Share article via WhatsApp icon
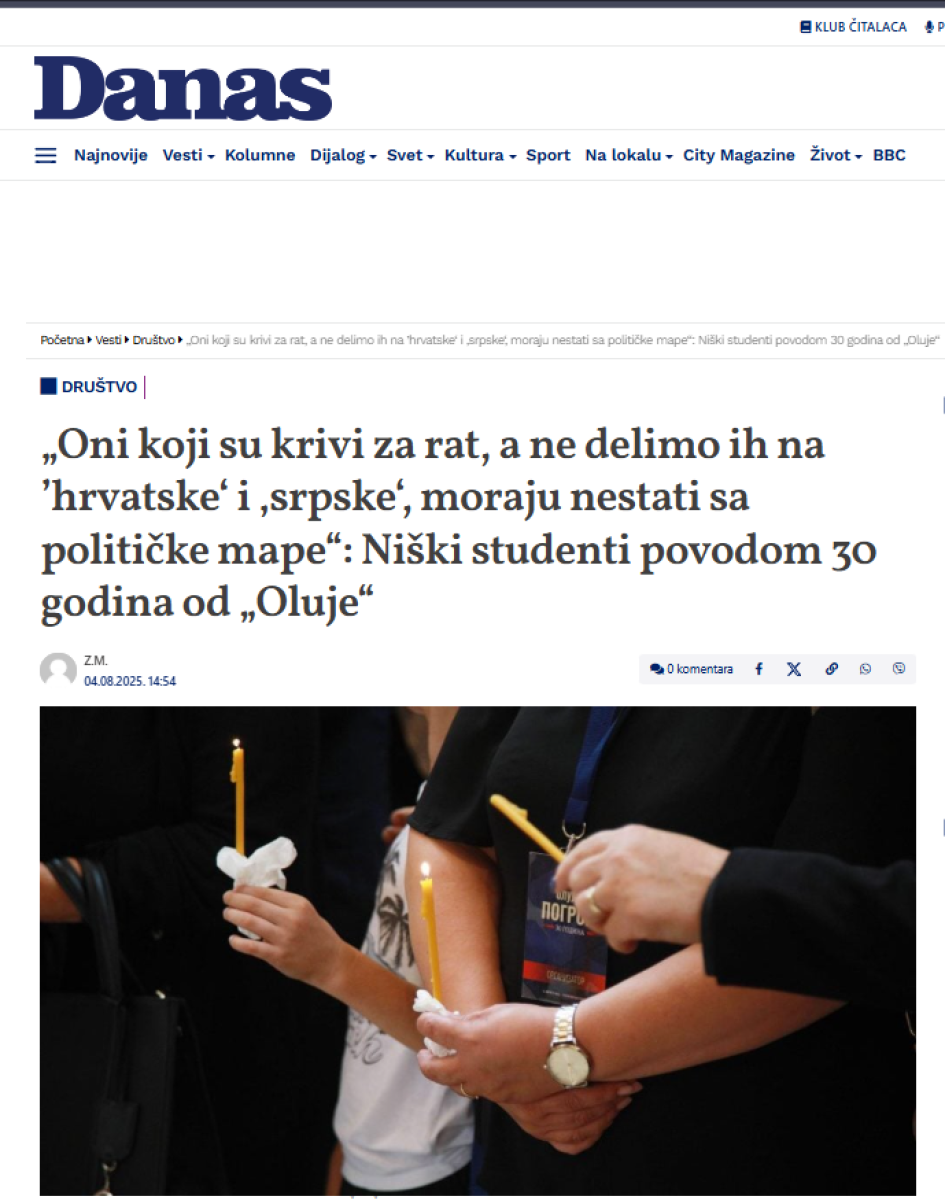945x1200 pixels. 865,669
